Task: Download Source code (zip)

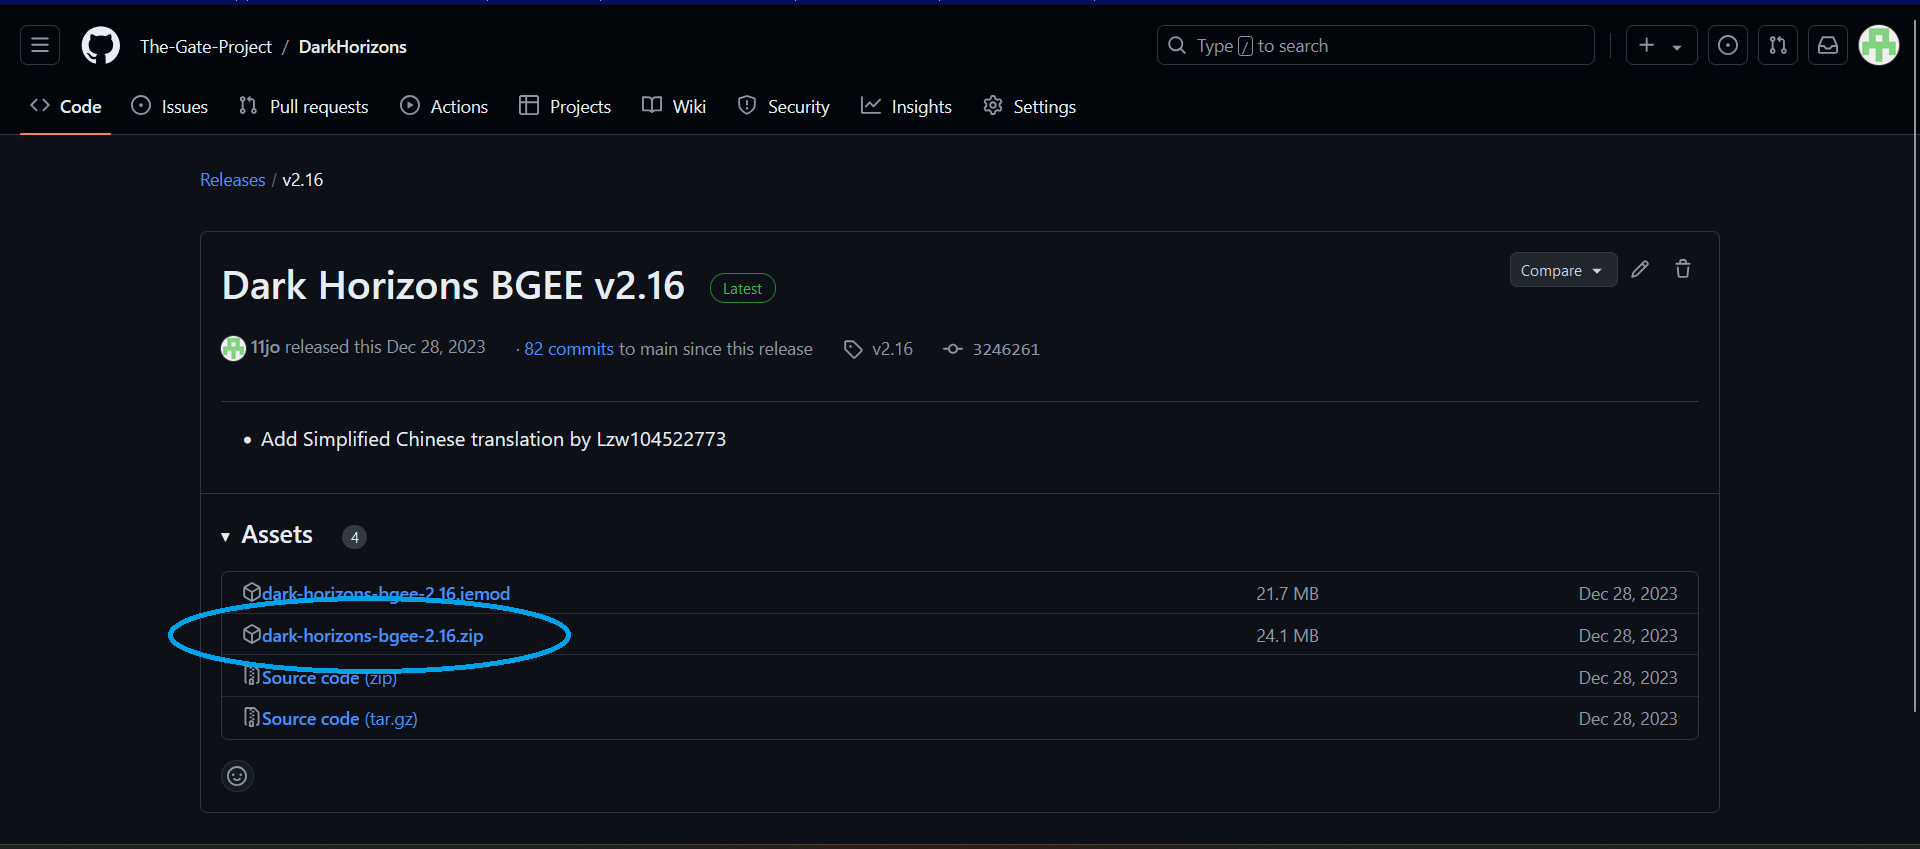Action: 329,678
